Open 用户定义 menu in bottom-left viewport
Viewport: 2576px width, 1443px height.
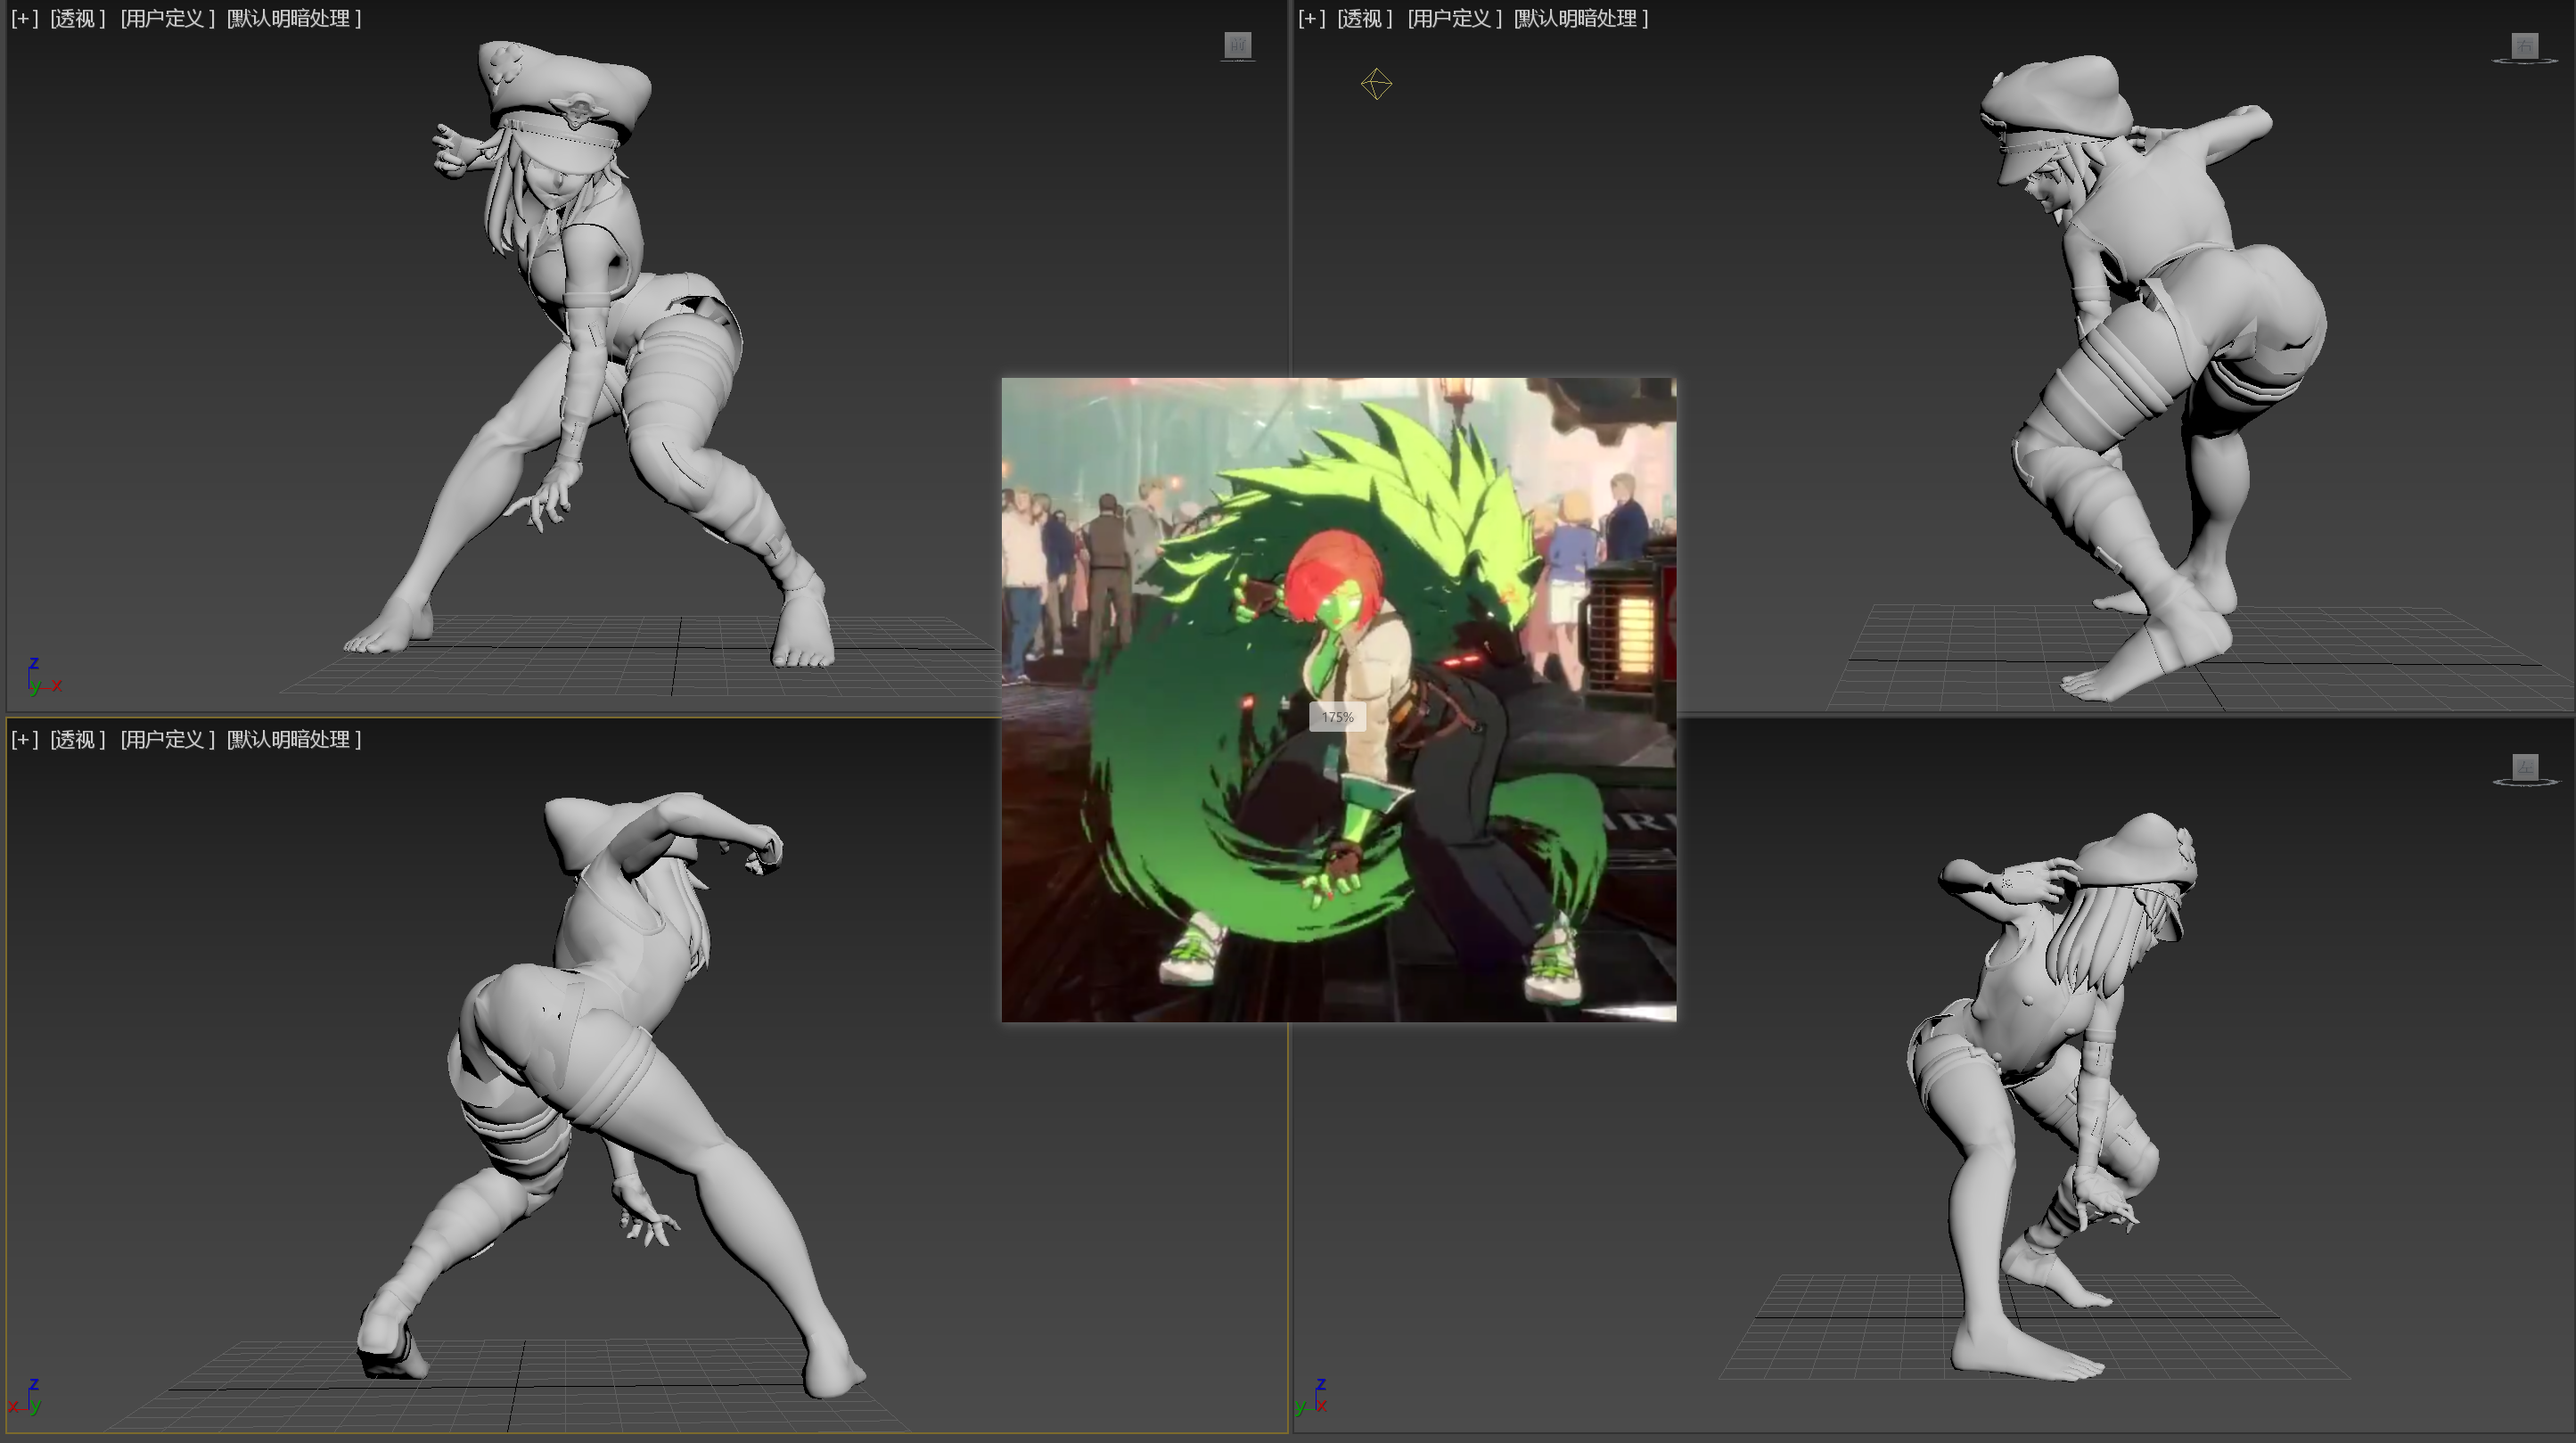167,739
